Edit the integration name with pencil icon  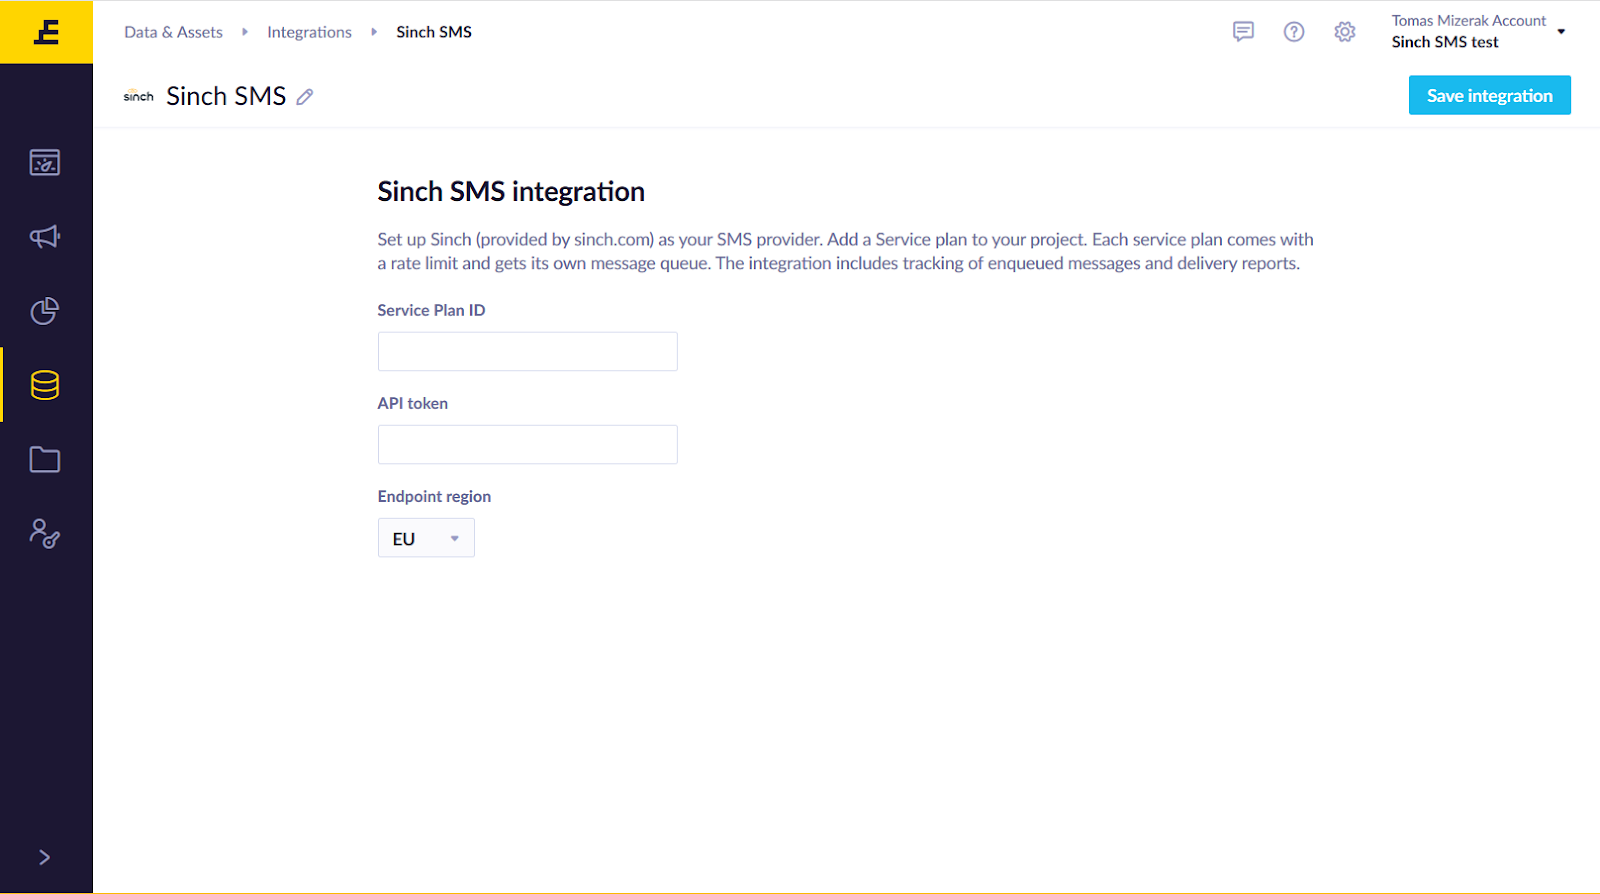[x=305, y=97]
